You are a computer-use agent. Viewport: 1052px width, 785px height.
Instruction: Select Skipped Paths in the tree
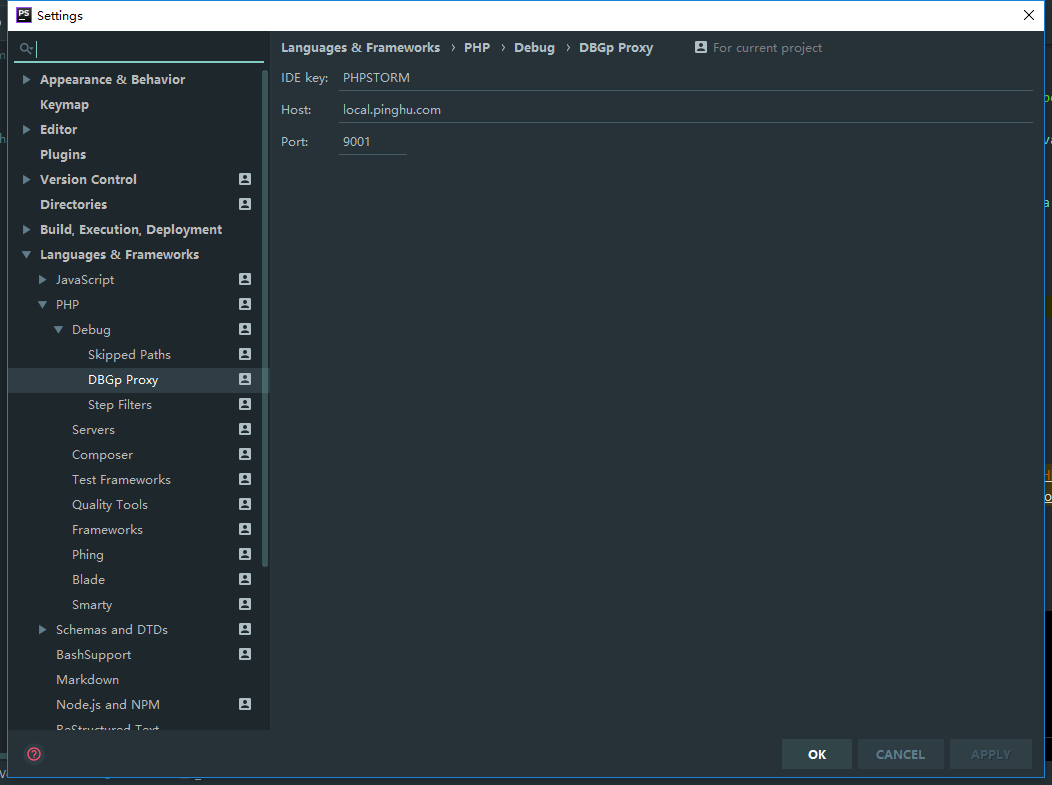click(x=129, y=354)
